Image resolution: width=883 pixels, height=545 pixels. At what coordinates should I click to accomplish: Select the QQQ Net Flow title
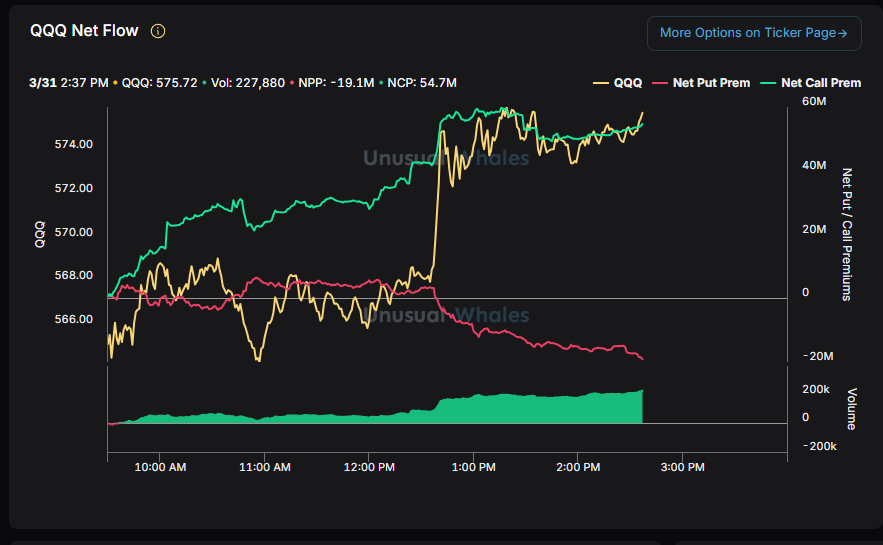click(84, 30)
